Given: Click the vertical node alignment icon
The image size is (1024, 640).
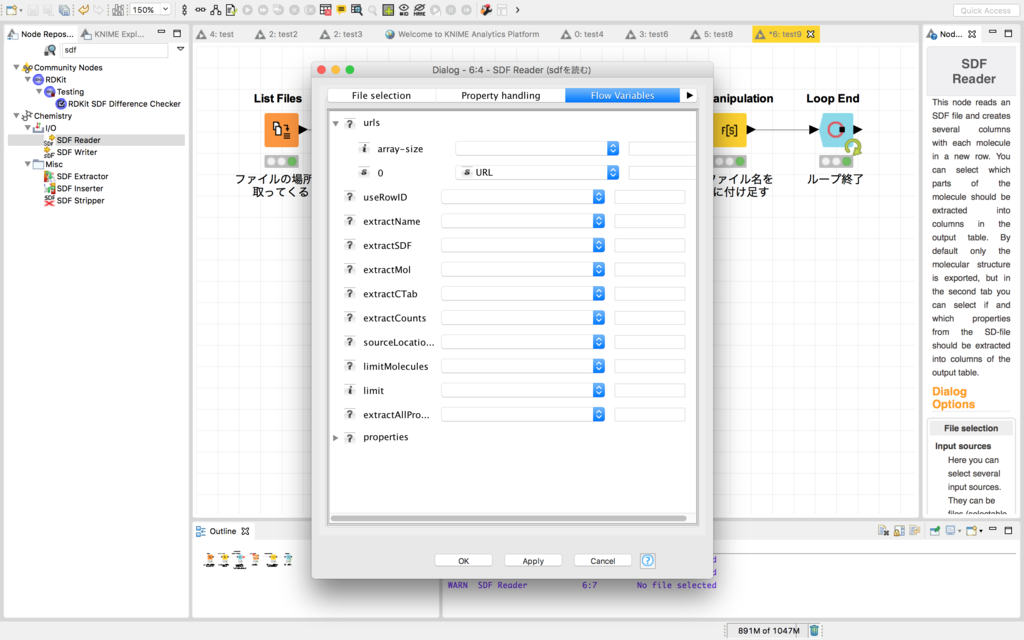Looking at the screenshot, I should (x=184, y=10).
